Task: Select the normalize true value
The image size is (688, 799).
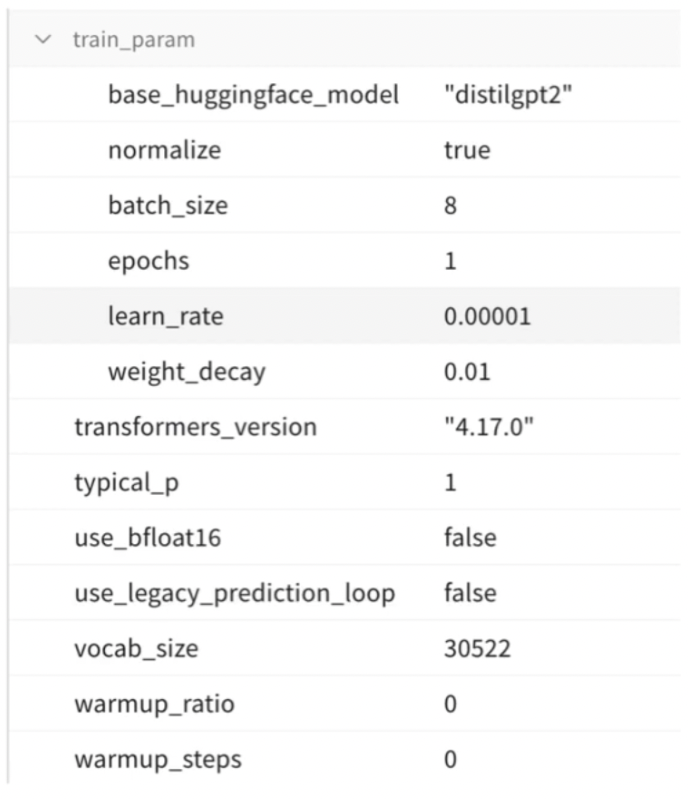Action: pyautogui.click(x=467, y=151)
